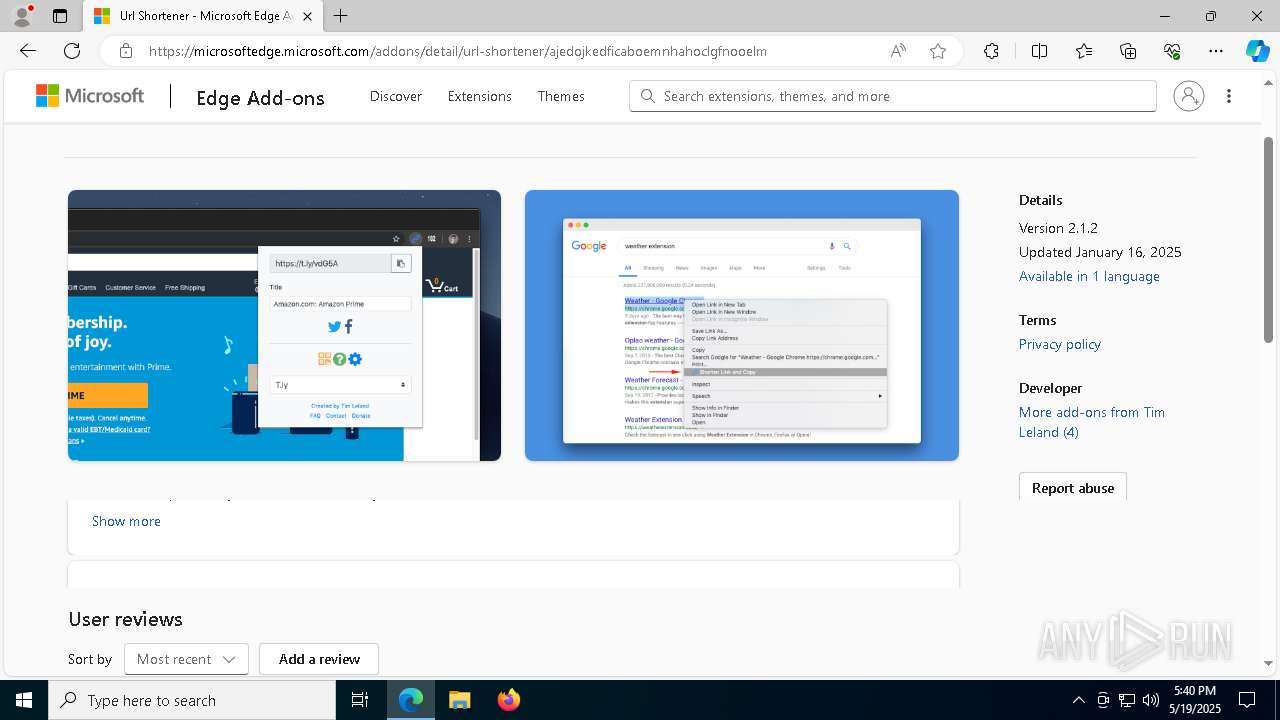Image resolution: width=1280 pixels, height=720 pixels.
Task: Open volume control in system tray
Action: (1150, 700)
